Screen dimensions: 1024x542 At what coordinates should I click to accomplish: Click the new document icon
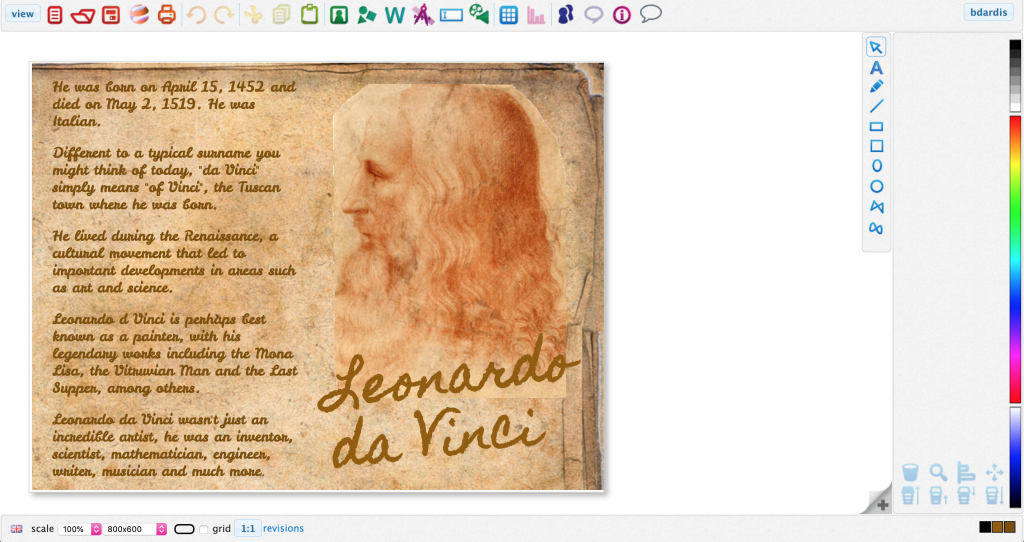pyautogui.click(x=55, y=14)
